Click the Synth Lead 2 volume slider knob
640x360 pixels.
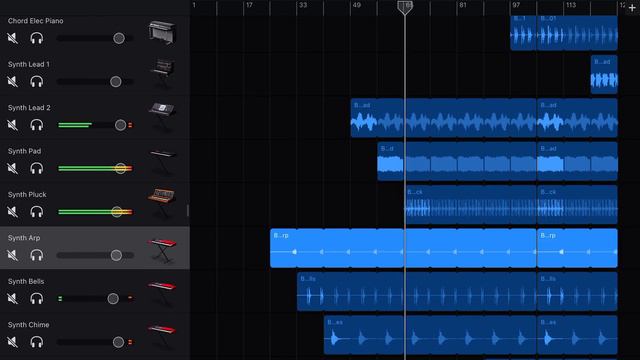[120, 125]
